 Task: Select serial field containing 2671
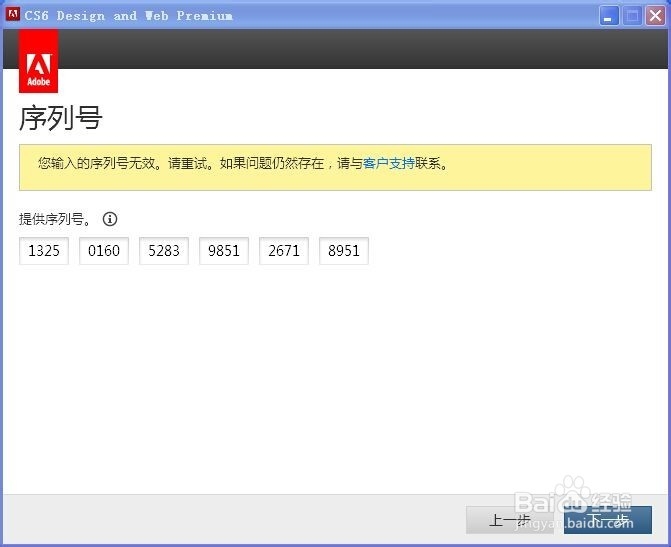284,251
